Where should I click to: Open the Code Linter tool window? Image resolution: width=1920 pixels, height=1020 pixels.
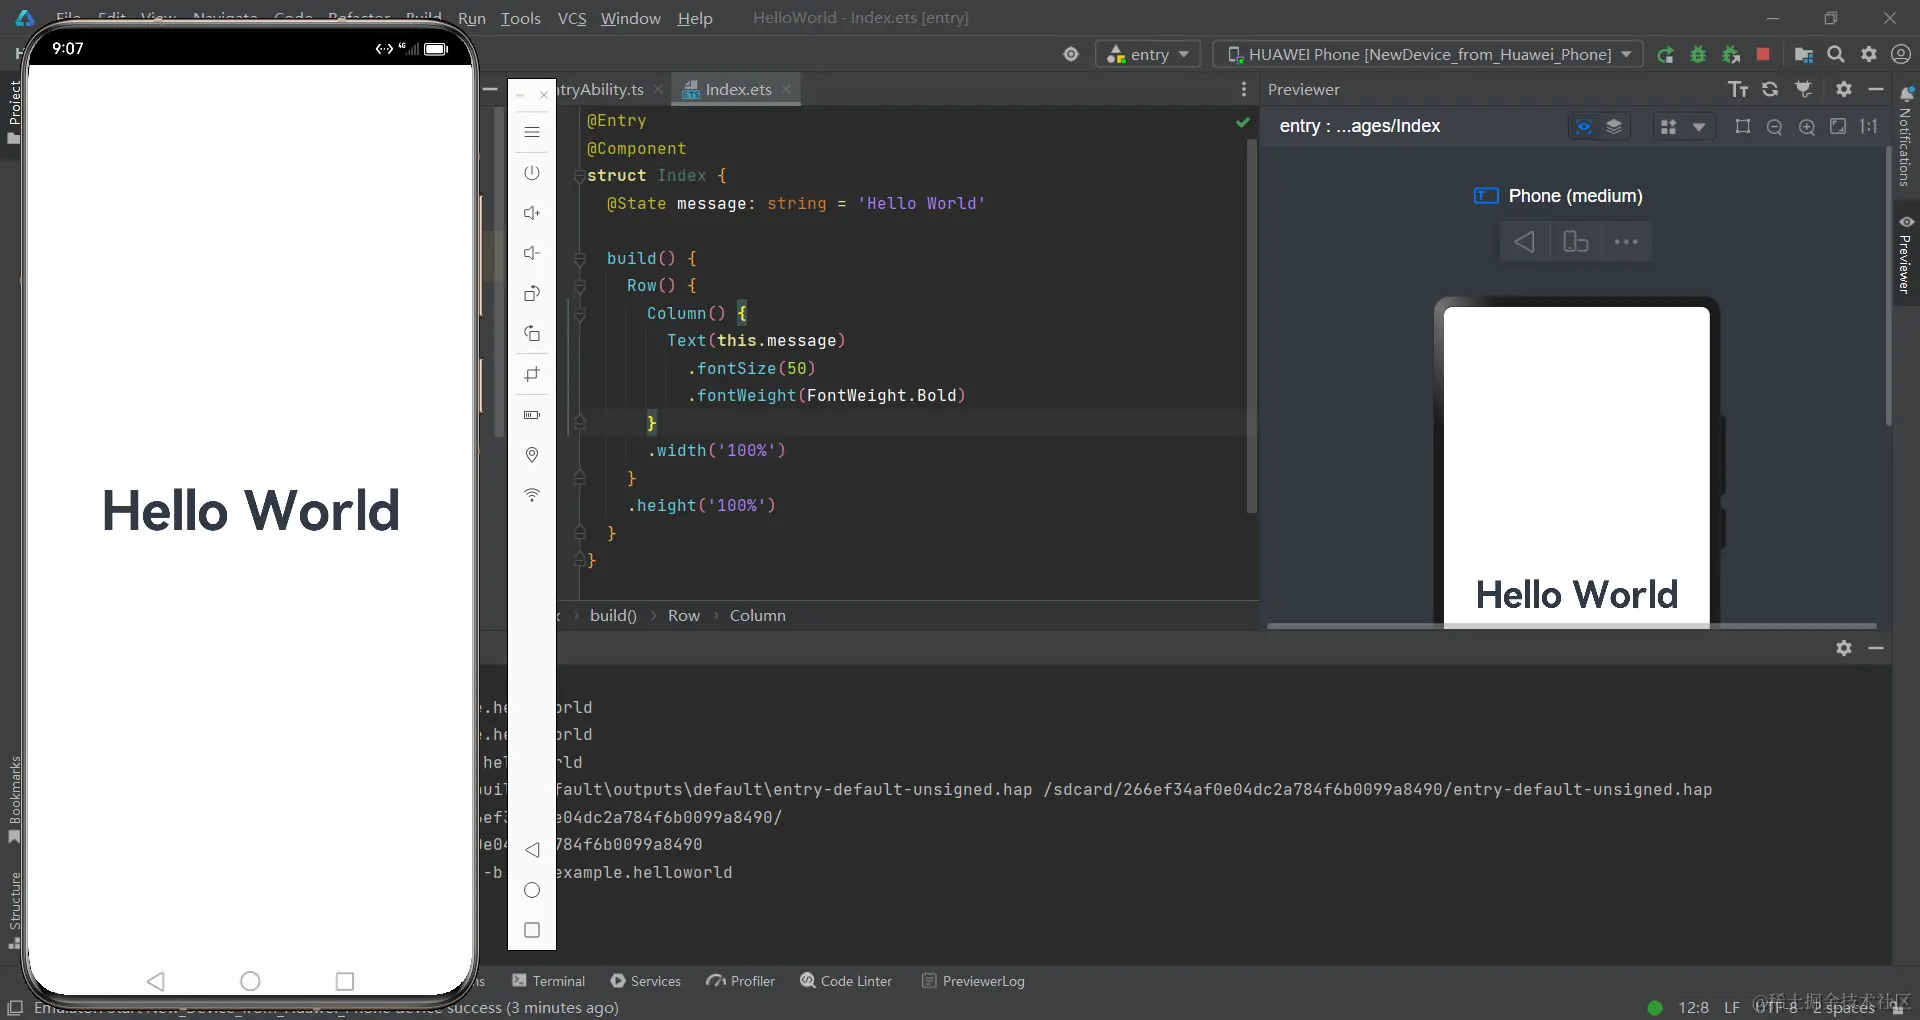point(846,981)
